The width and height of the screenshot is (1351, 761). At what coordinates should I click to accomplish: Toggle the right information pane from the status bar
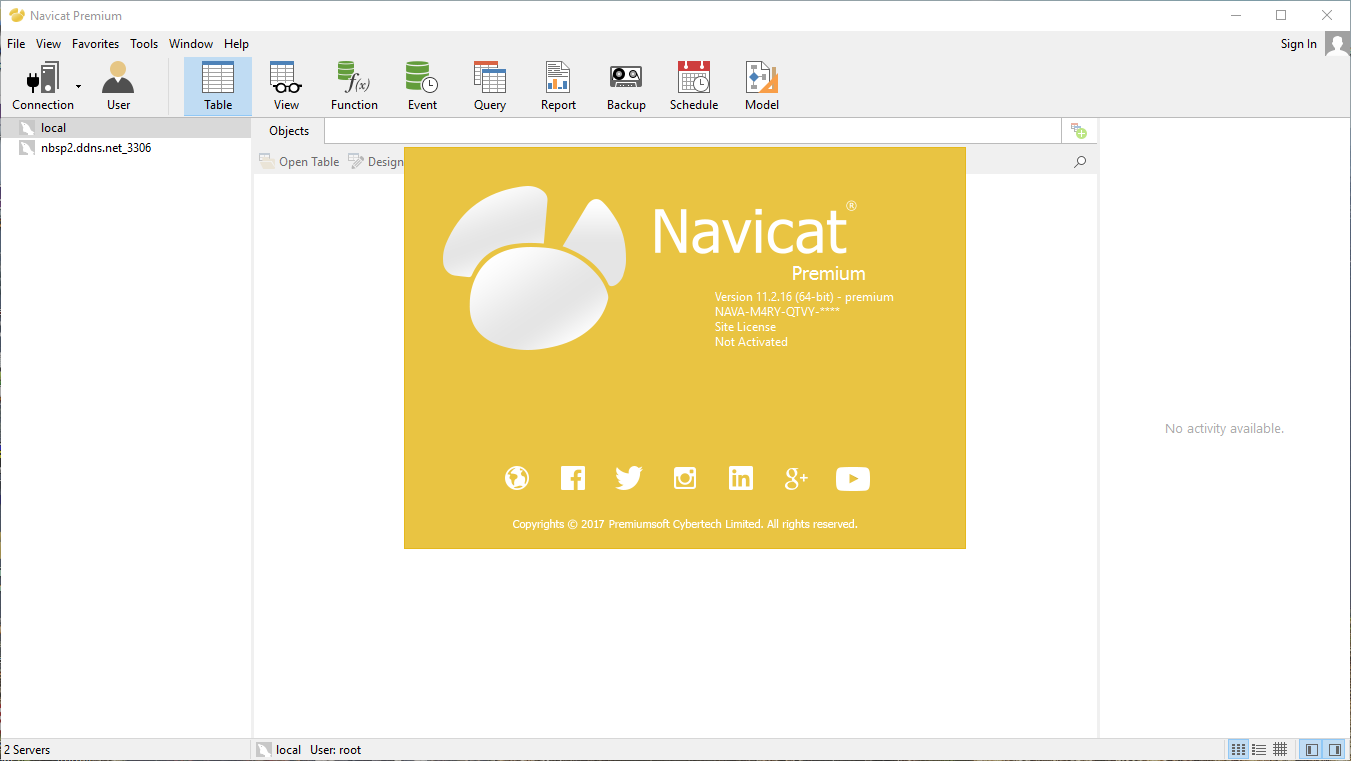[x=1336, y=748]
